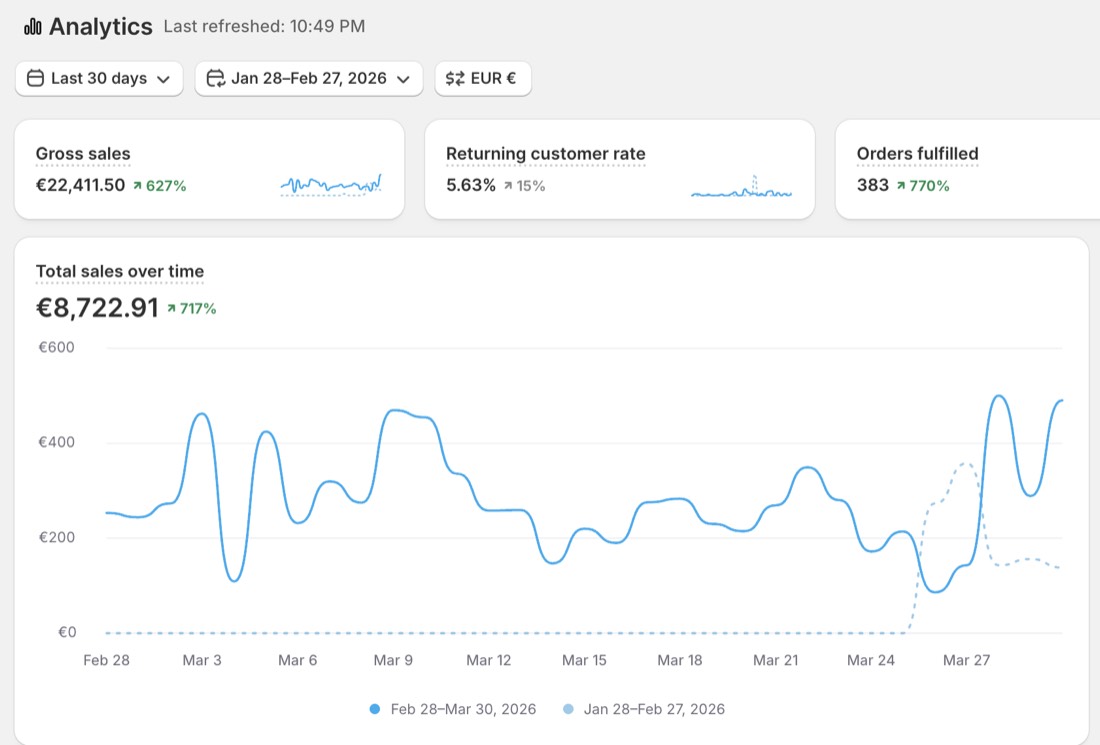The width and height of the screenshot is (1100, 745).
Task: Click the 5.63% returning customer value
Action: (471, 185)
